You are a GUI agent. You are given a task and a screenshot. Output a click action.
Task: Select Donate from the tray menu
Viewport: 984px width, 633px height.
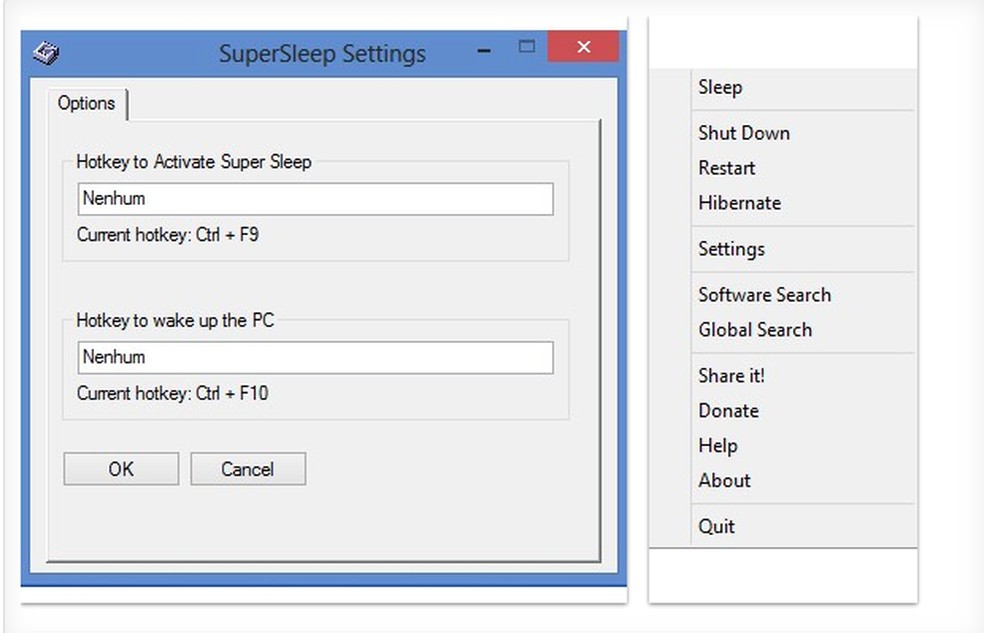[x=728, y=411]
